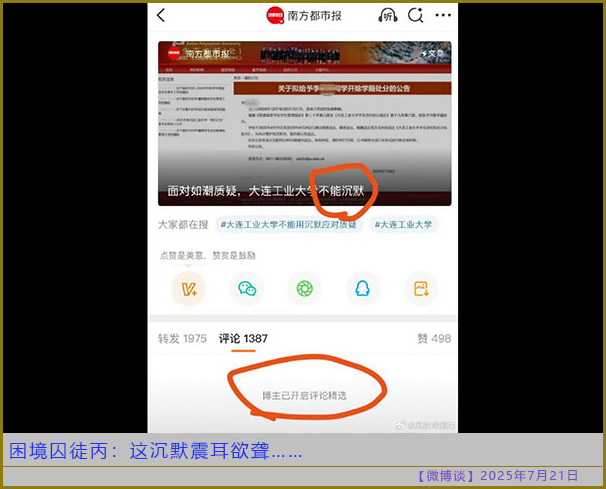The image size is (606, 489).
Task: Tap the back arrow at top left
Action: tap(162, 15)
